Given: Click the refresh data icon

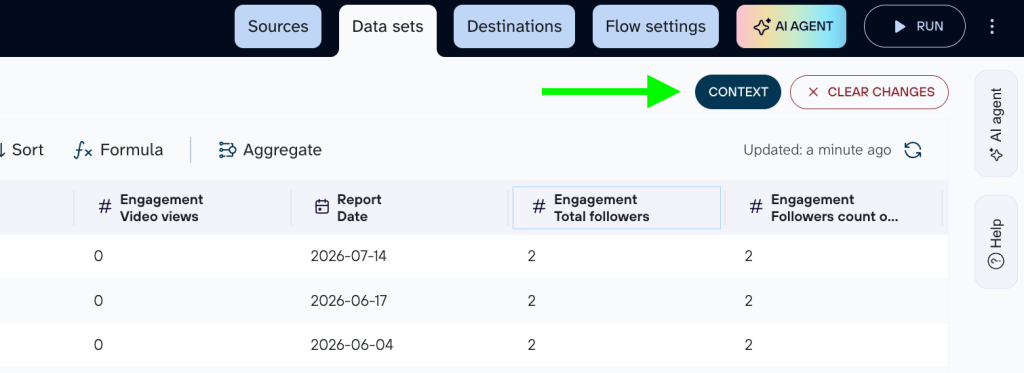Looking at the screenshot, I should coord(913,150).
